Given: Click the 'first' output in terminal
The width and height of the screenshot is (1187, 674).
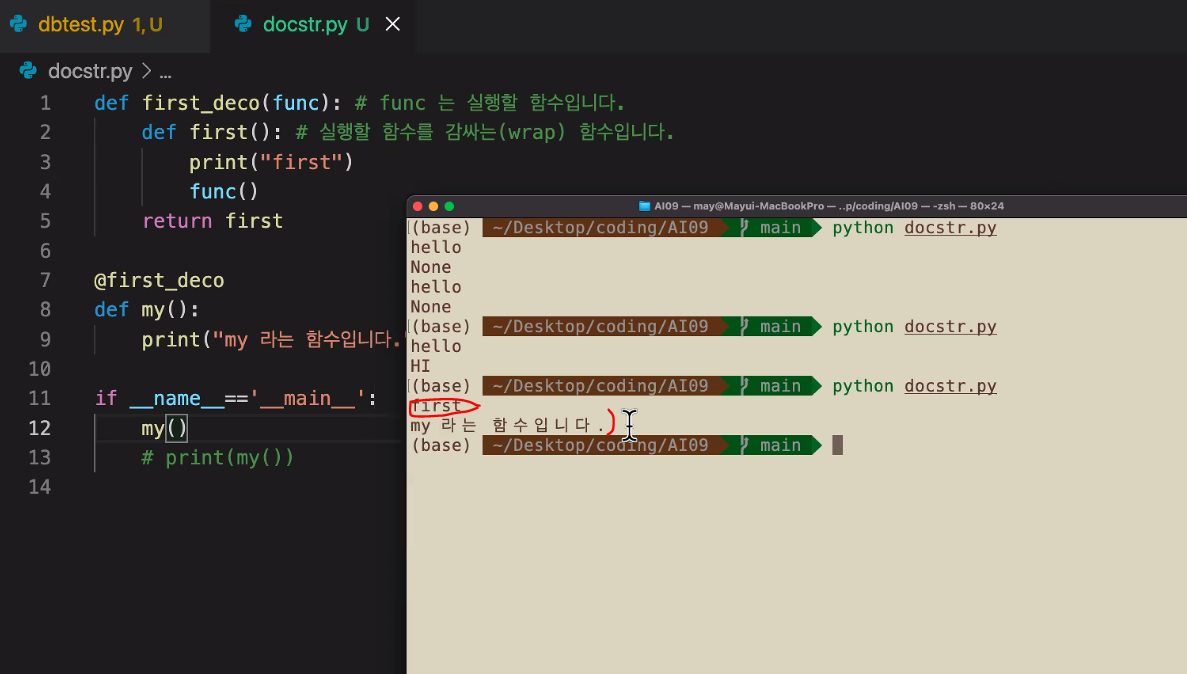Looking at the screenshot, I should tap(436, 406).
